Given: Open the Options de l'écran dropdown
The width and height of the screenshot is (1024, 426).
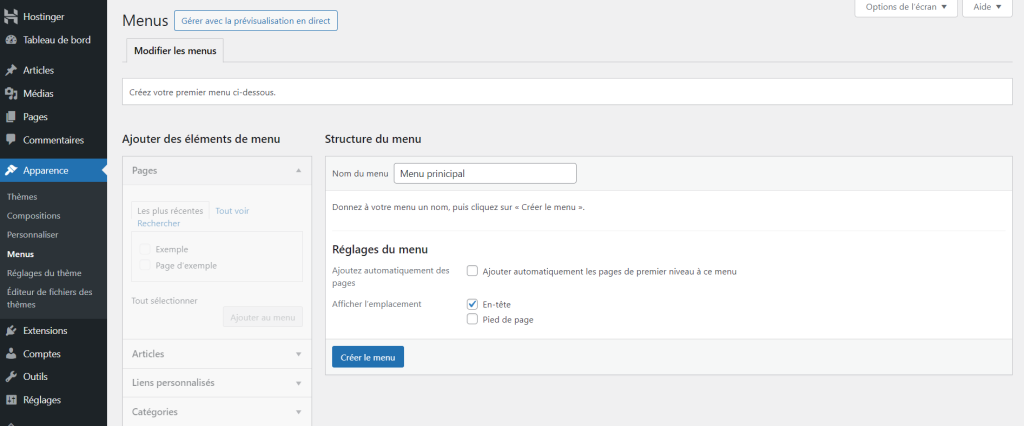Looking at the screenshot, I should point(905,7).
